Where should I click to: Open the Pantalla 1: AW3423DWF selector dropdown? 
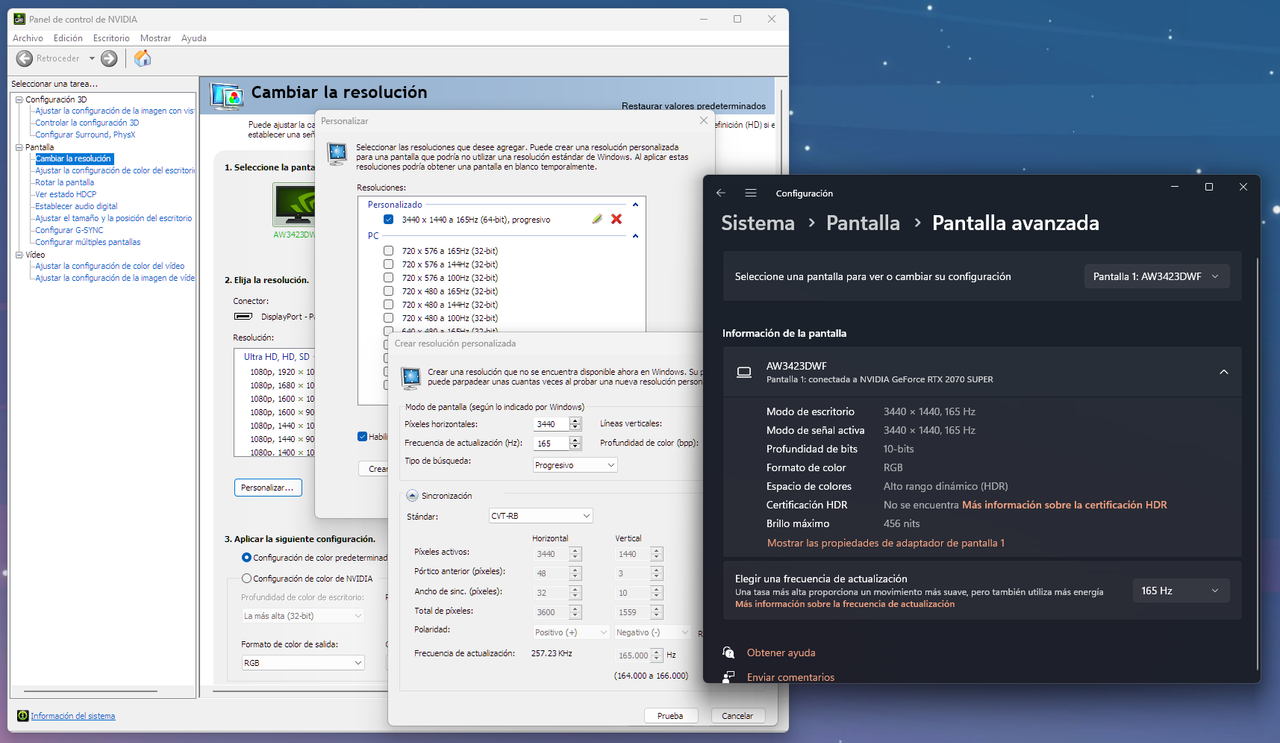[x=1157, y=276]
